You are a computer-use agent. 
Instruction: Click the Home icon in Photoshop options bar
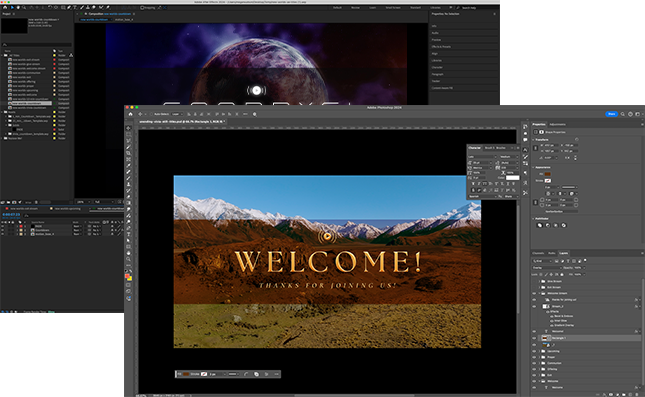130,114
